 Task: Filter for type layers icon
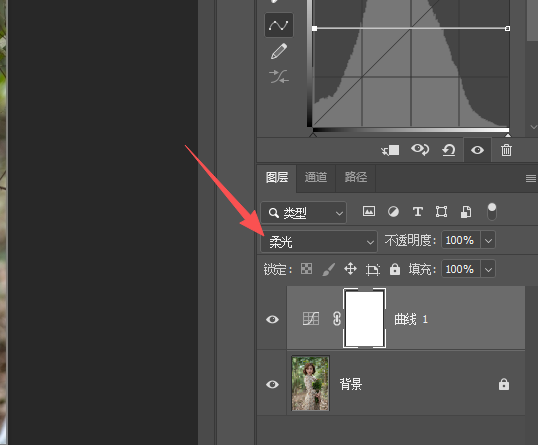[418, 211]
